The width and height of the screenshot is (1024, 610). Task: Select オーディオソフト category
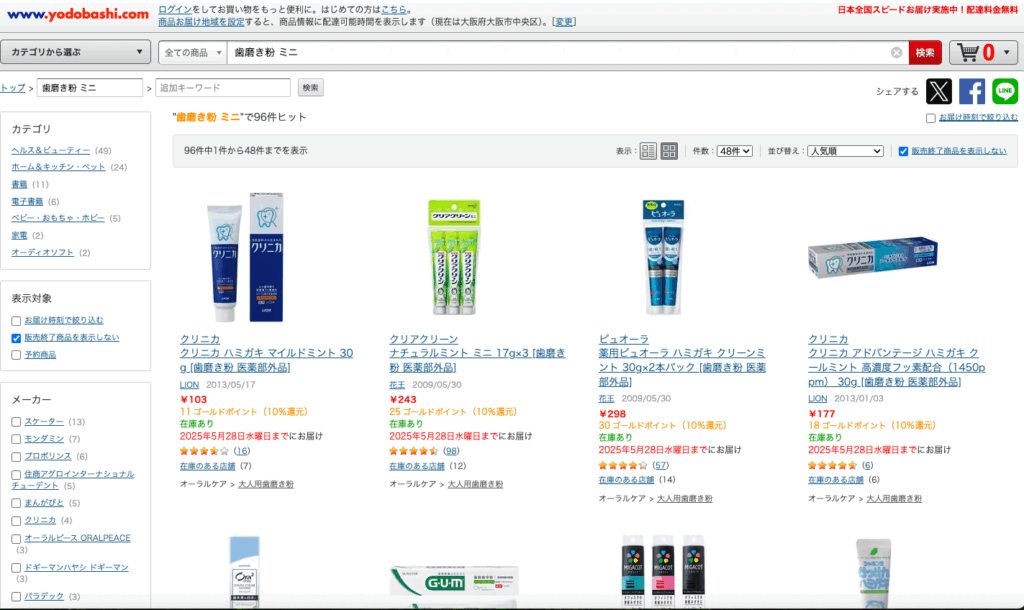tap(42, 253)
